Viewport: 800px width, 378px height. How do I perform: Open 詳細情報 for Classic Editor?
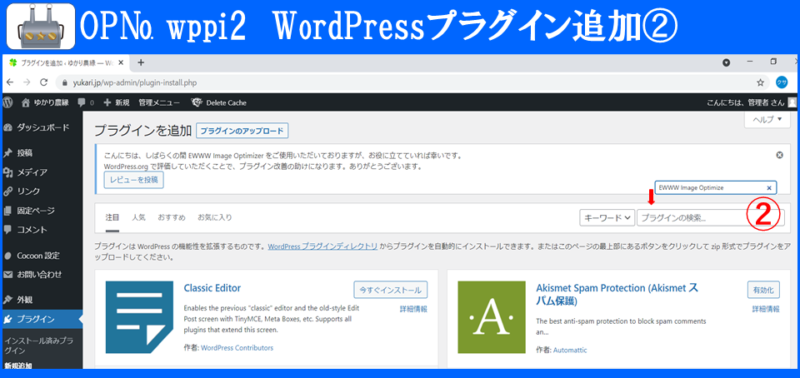tap(413, 309)
